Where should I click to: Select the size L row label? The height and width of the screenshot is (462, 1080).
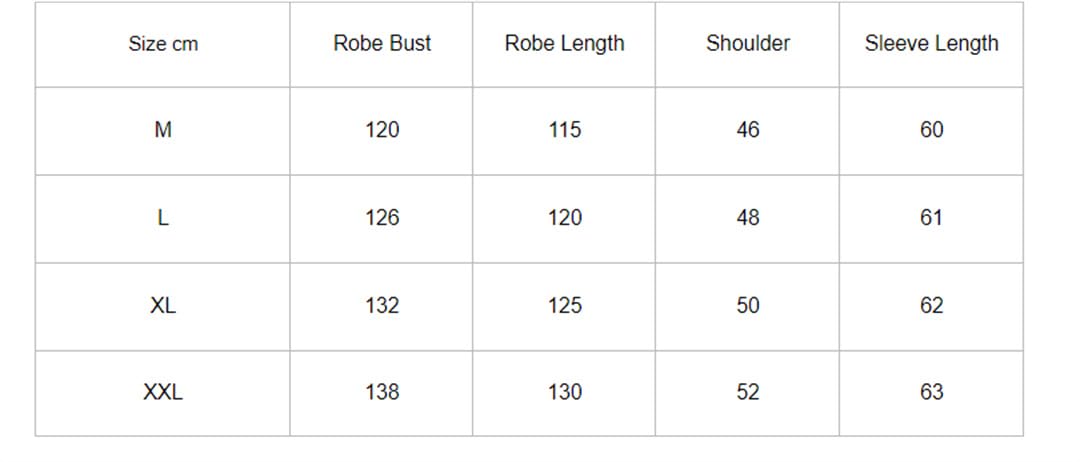coord(163,218)
